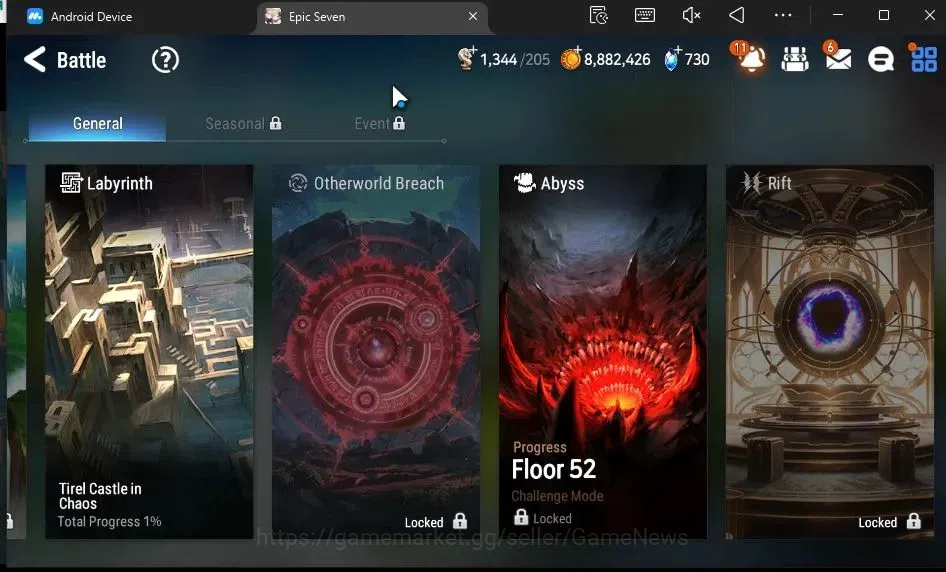Open the Rift card
Viewport: 946px width, 572px height.
click(830, 352)
